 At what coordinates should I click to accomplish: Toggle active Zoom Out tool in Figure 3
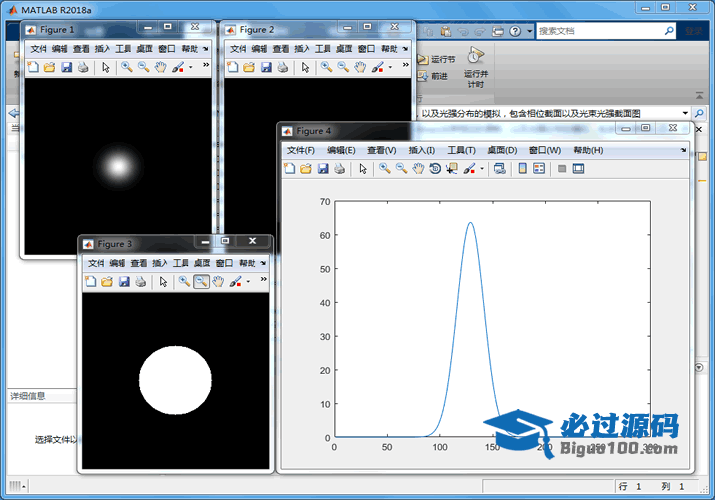coord(201,282)
